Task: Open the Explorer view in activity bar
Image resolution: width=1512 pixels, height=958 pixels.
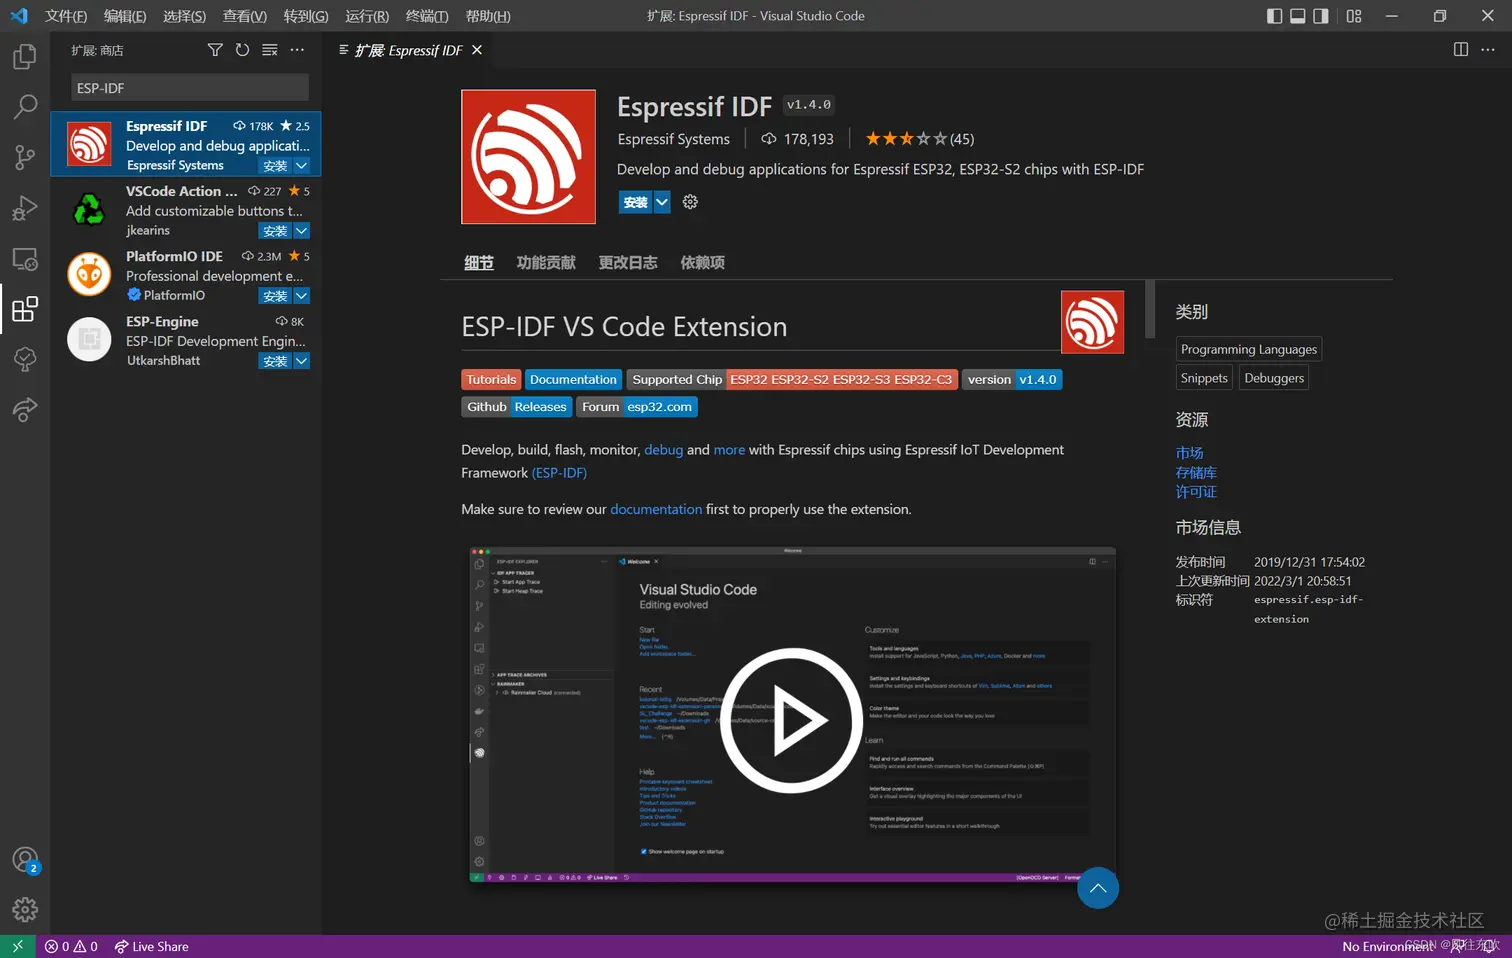Action: [25, 57]
